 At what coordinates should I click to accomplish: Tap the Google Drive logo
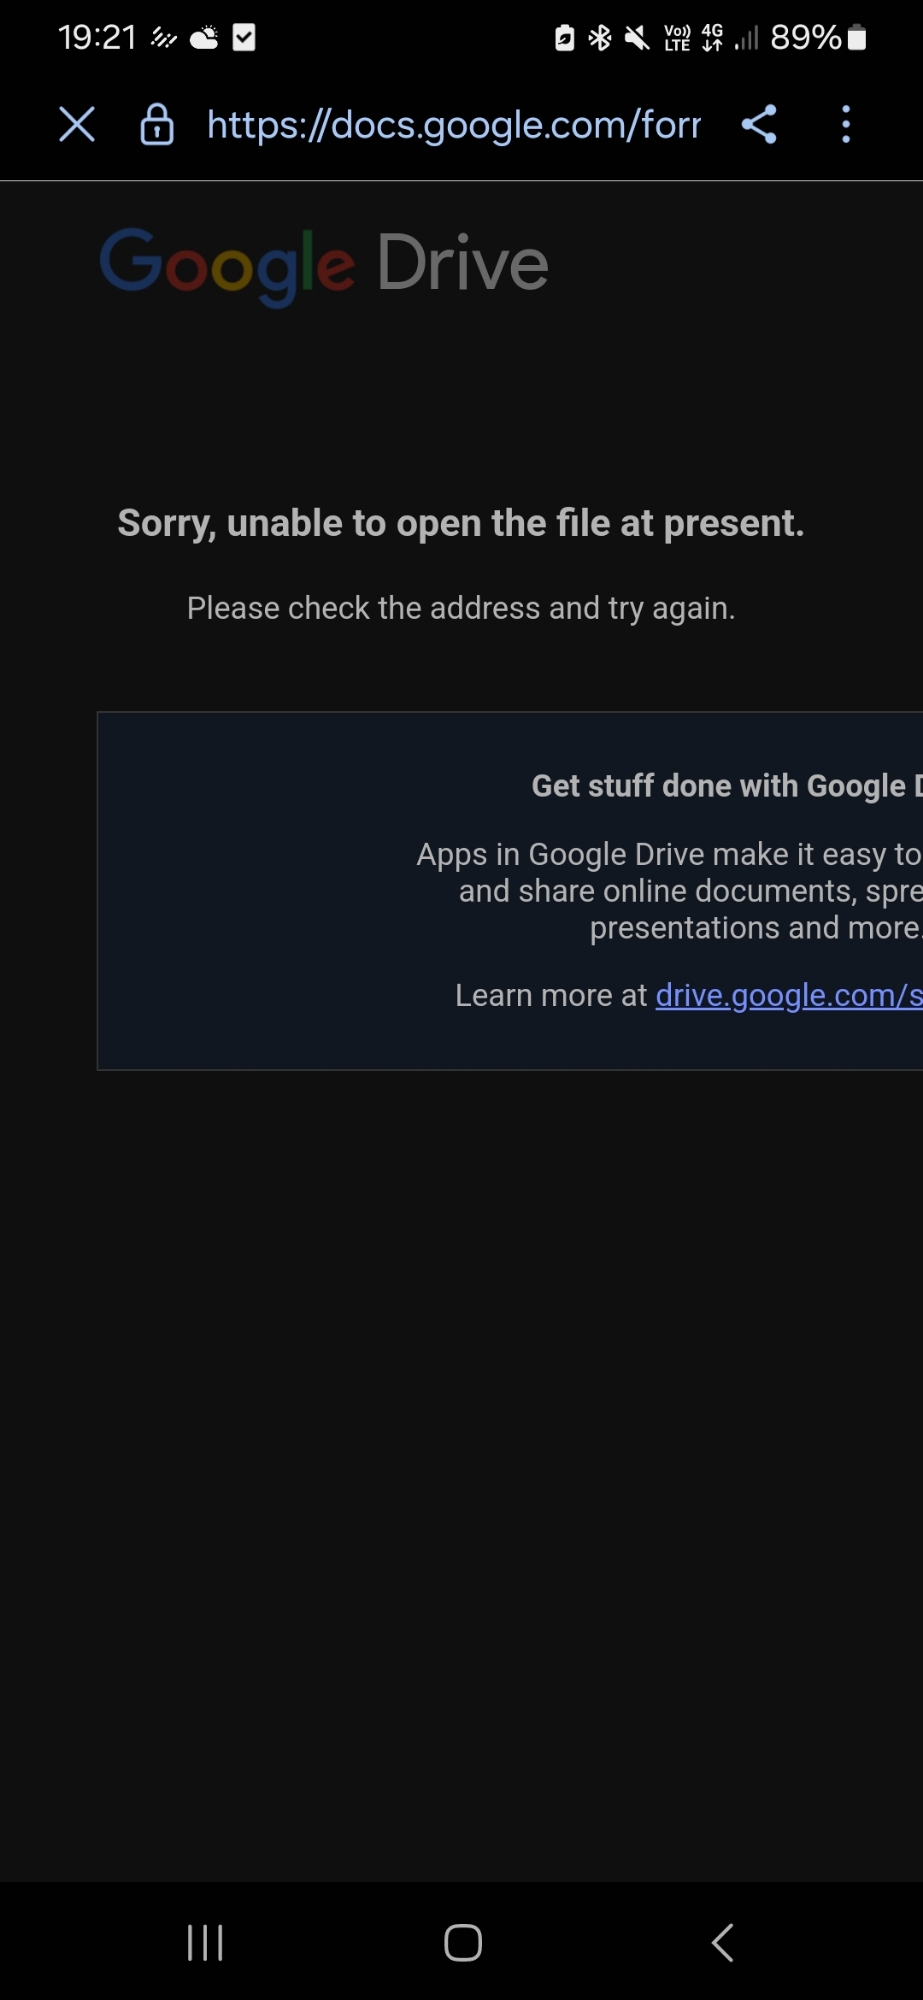point(324,265)
